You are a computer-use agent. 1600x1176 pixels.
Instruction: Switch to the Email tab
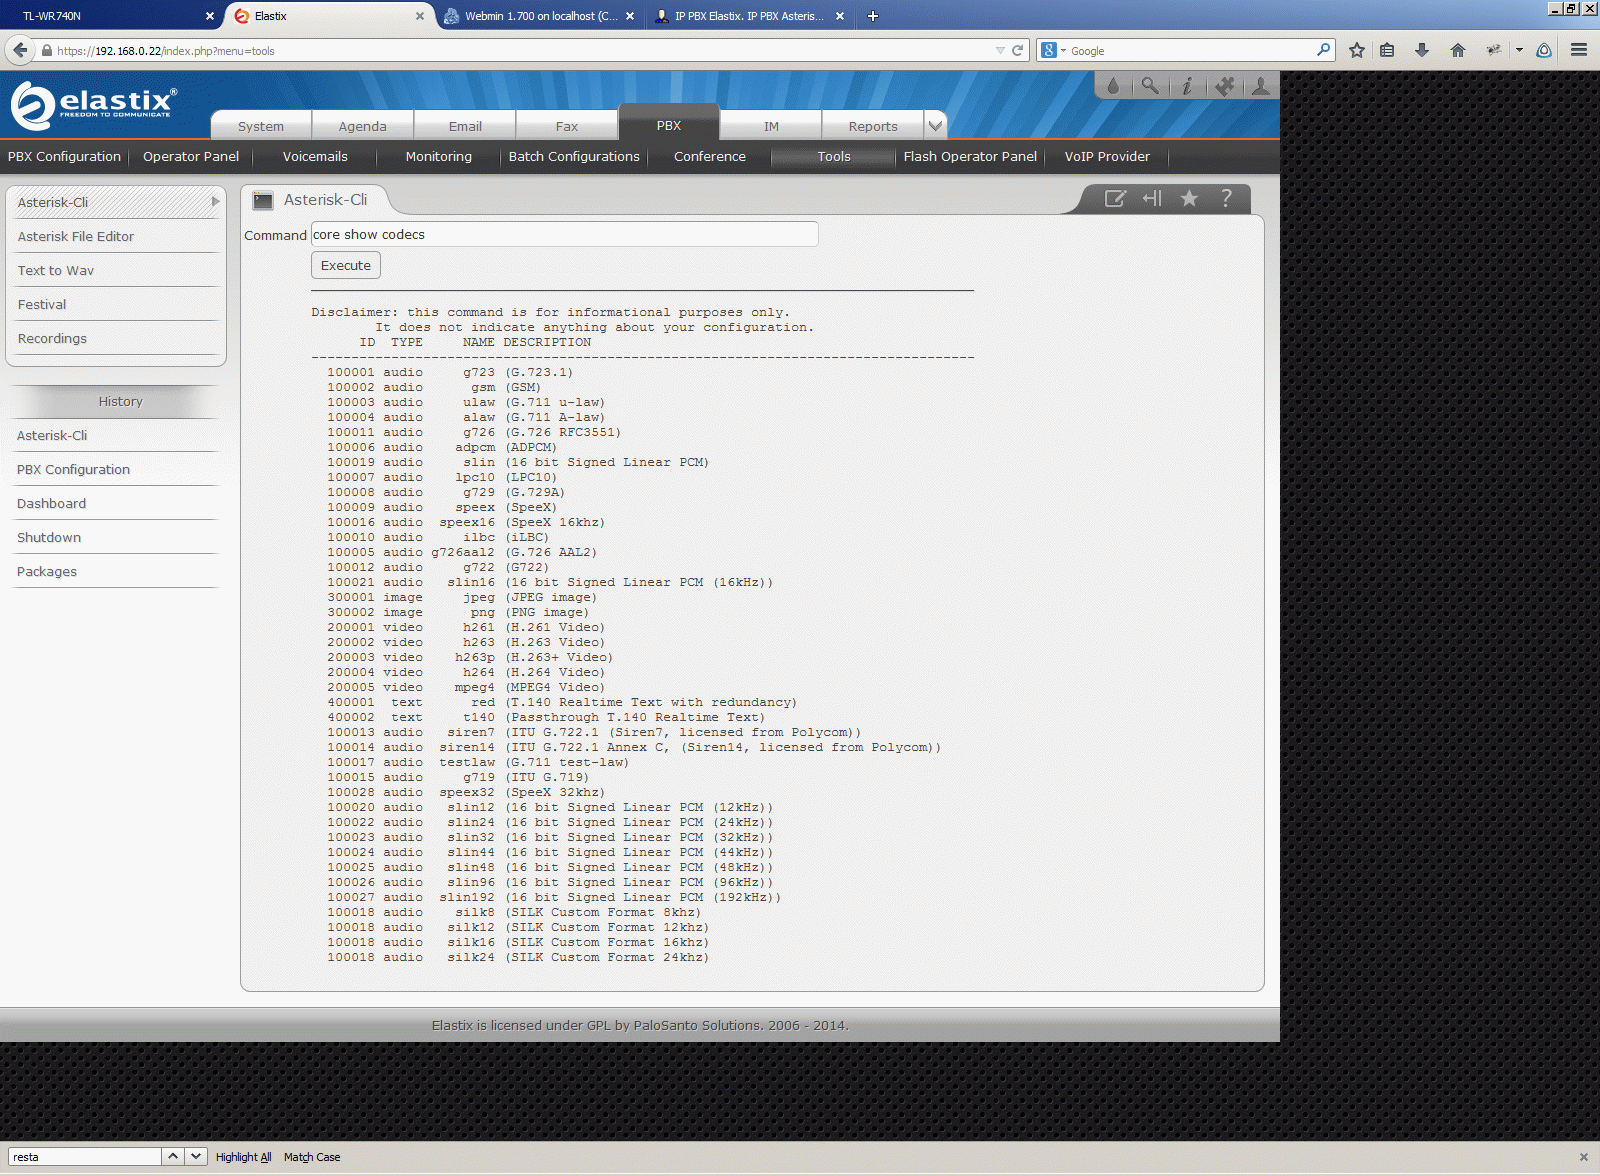[x=465, y=126]
